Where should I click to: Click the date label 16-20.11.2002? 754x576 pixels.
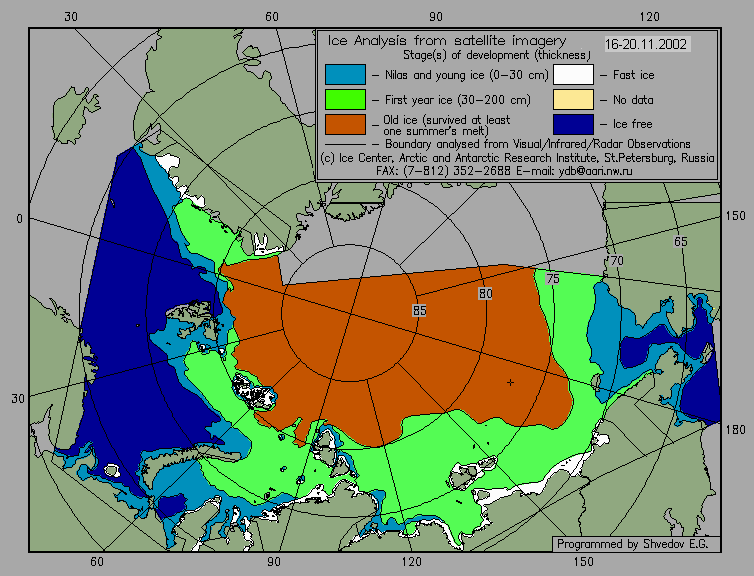(646, 44)
